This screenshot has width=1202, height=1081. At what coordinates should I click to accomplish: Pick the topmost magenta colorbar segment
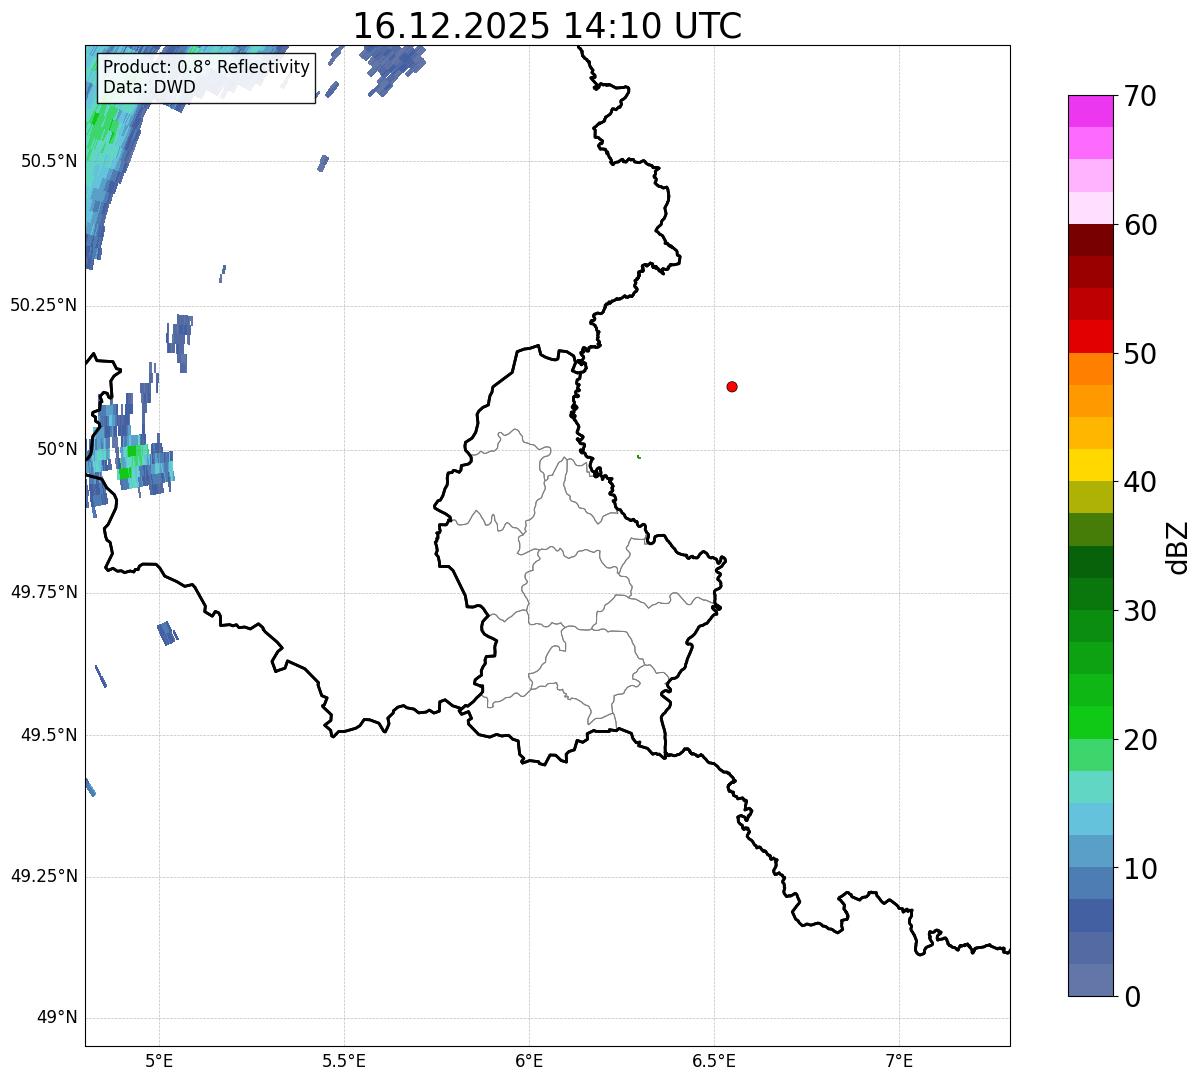click(1090, 111)
